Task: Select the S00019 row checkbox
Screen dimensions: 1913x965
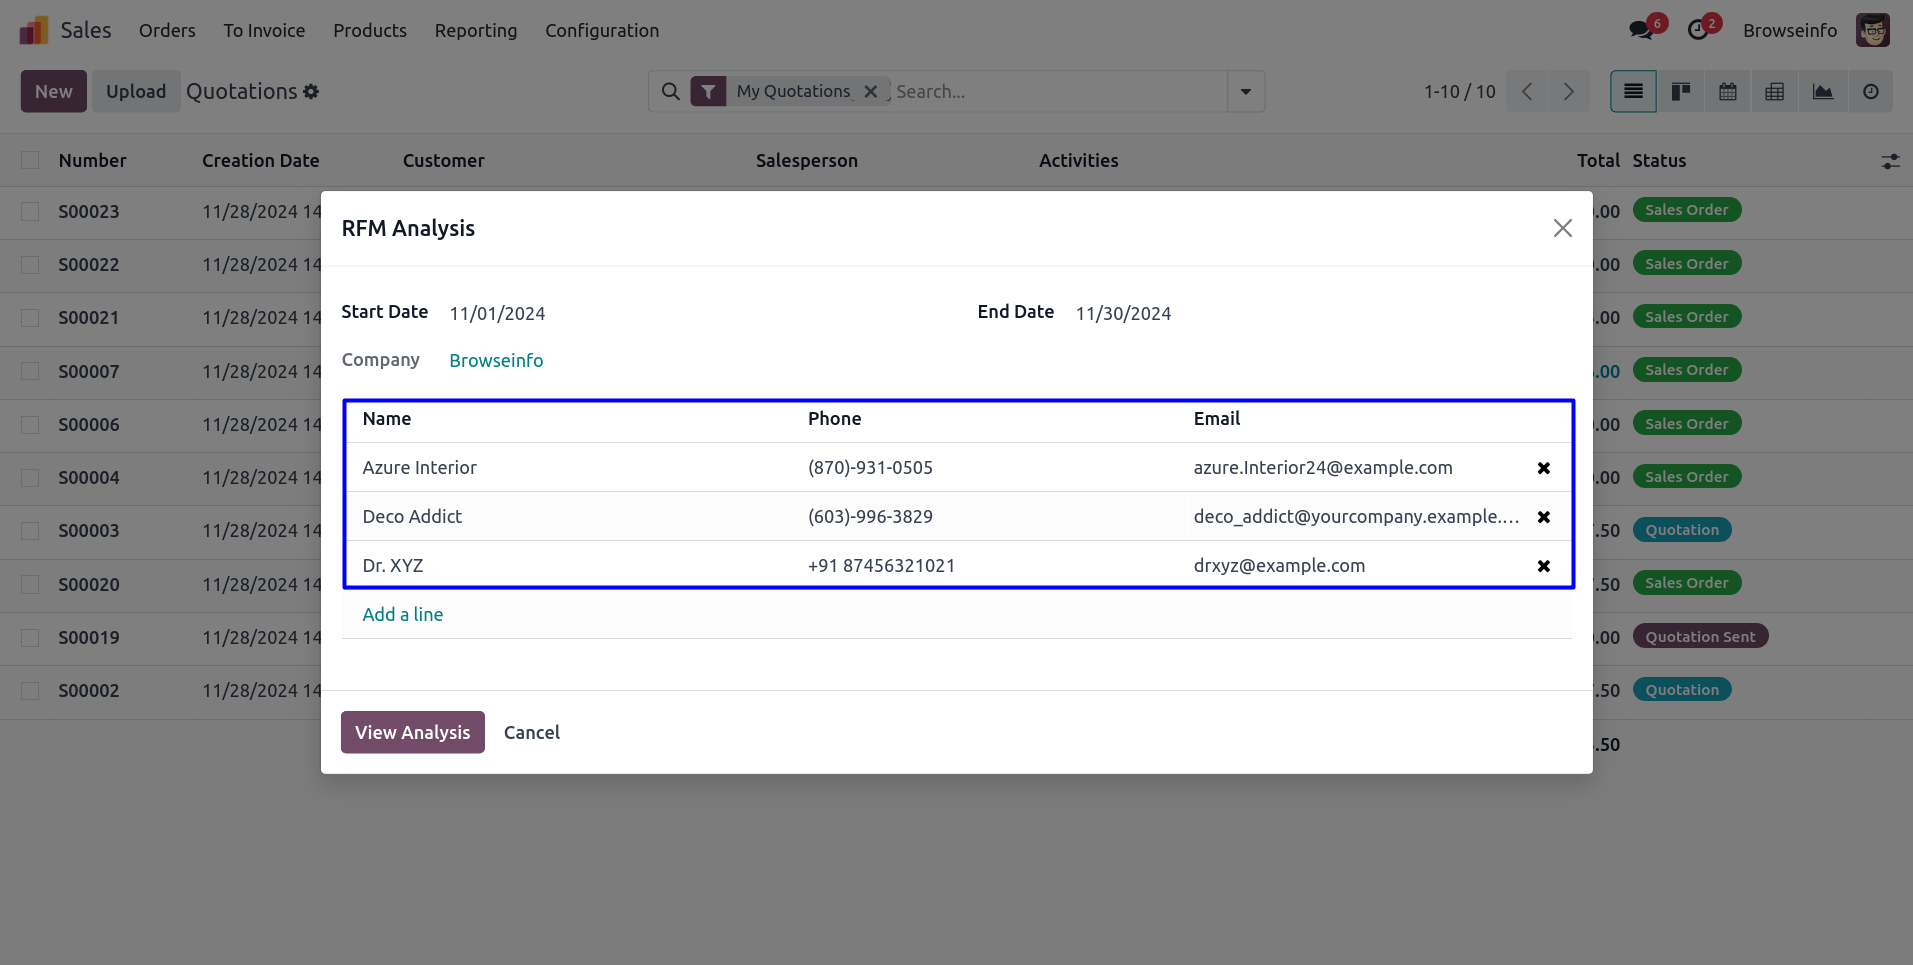Action: coord(31,638)
